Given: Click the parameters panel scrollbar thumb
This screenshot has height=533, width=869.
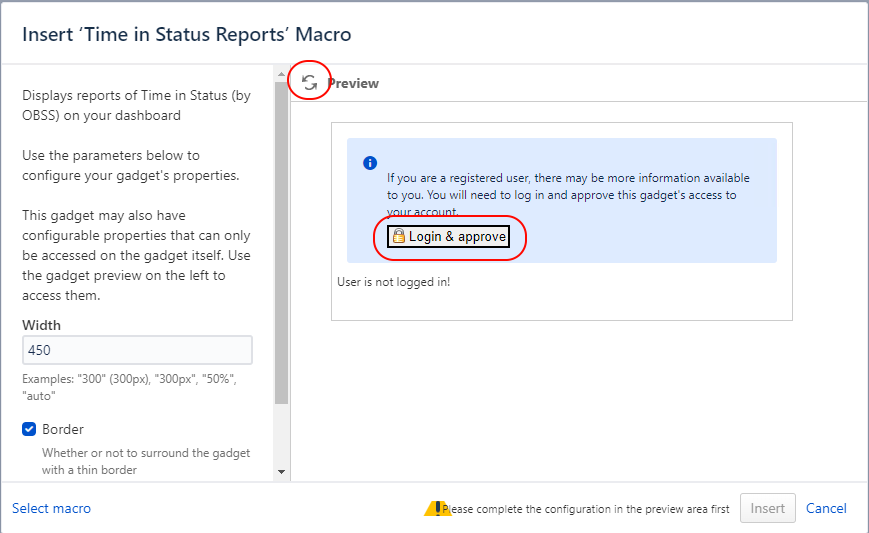Looking at the screenshot, I should coord(281,240).
